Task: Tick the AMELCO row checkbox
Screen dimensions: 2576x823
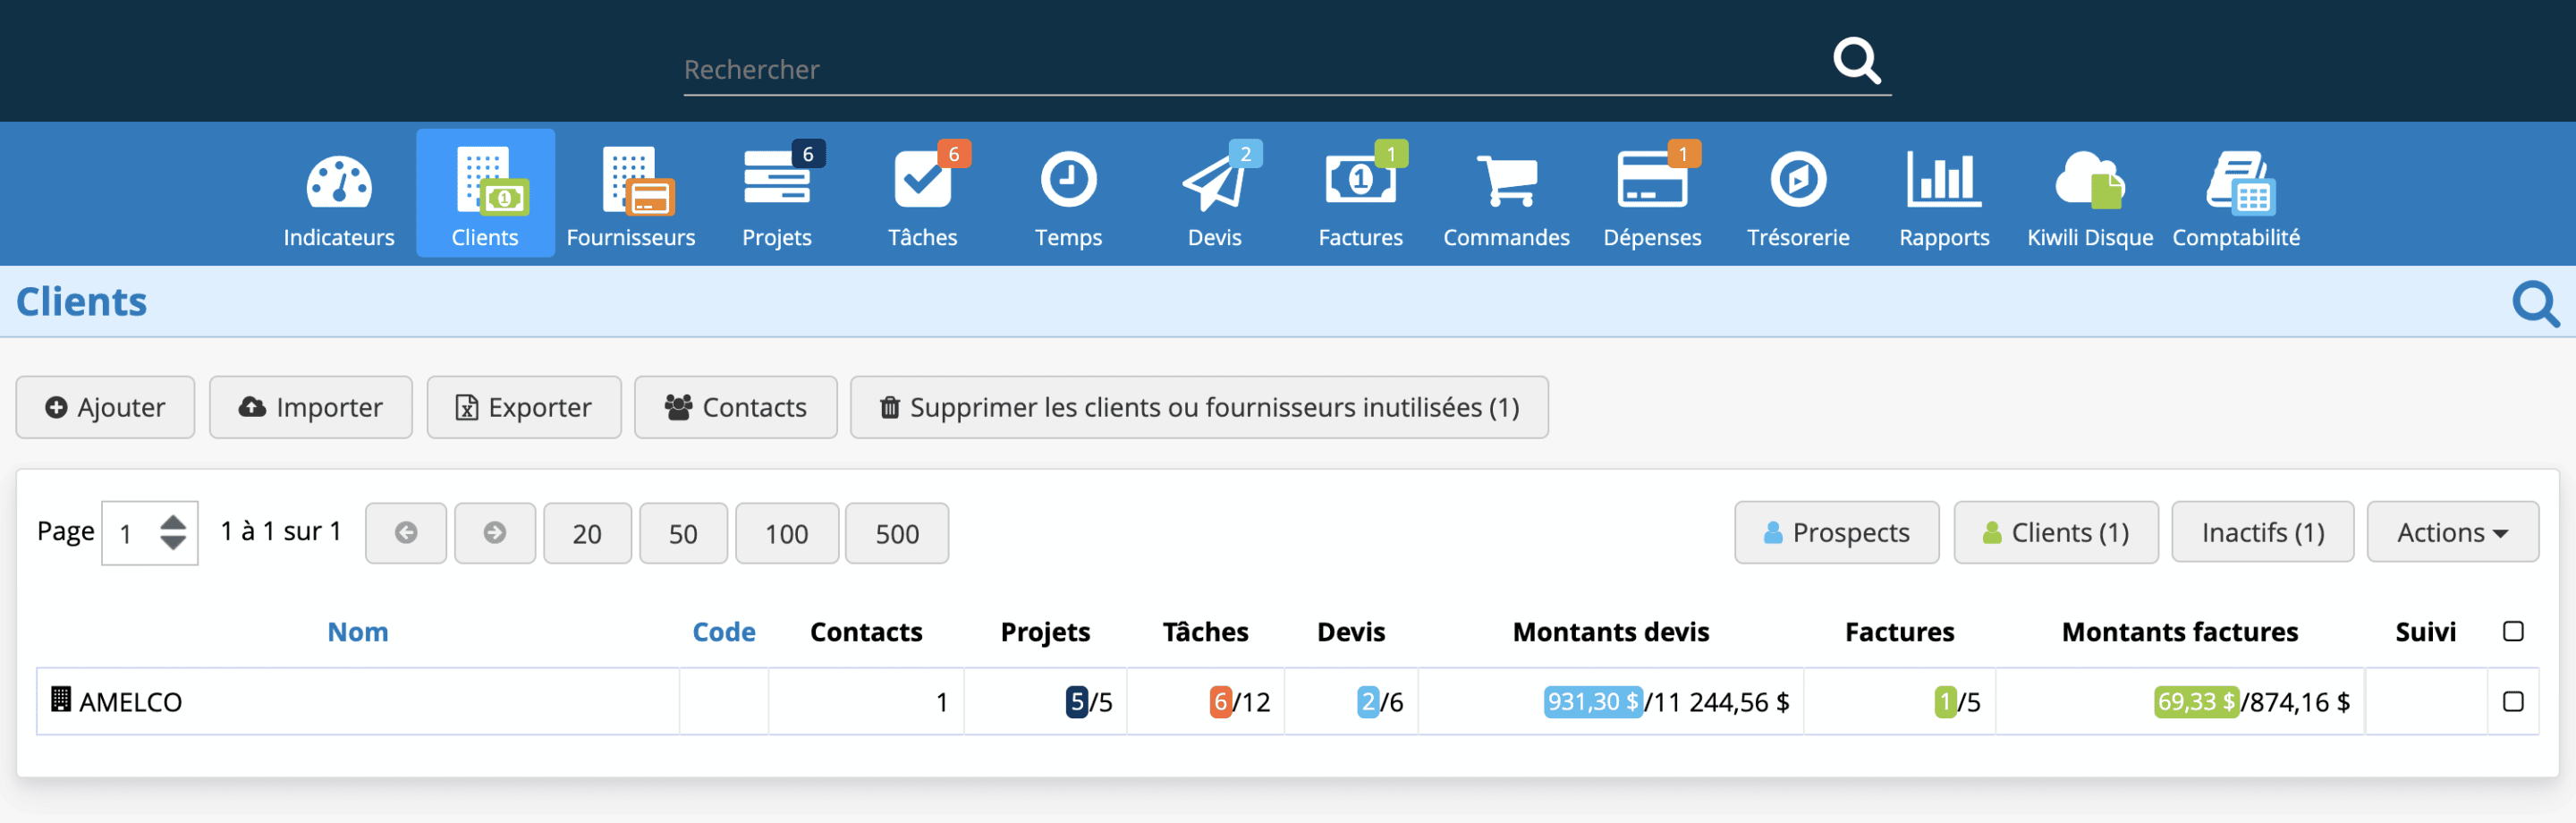Action: point(2513,701)
